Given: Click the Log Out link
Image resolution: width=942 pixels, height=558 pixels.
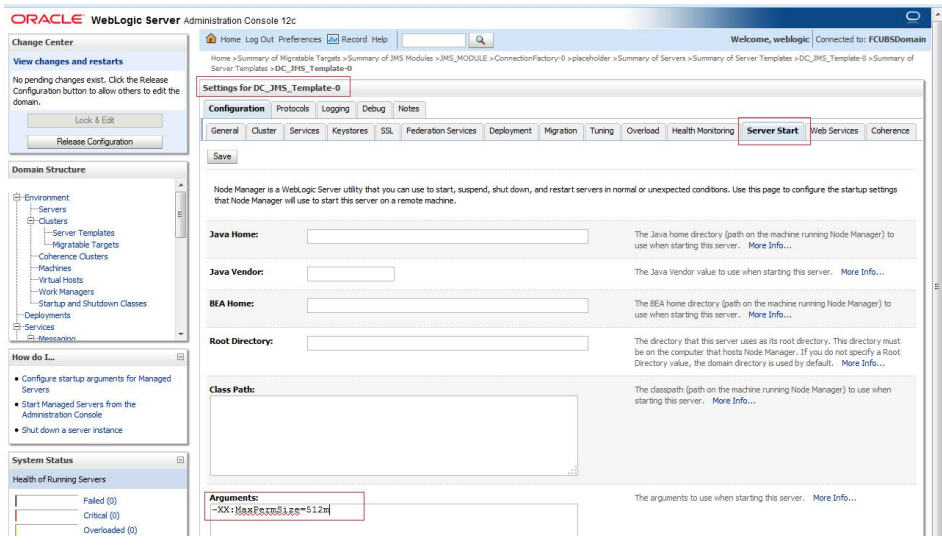Looking at the screenshot, I should 260,39.
